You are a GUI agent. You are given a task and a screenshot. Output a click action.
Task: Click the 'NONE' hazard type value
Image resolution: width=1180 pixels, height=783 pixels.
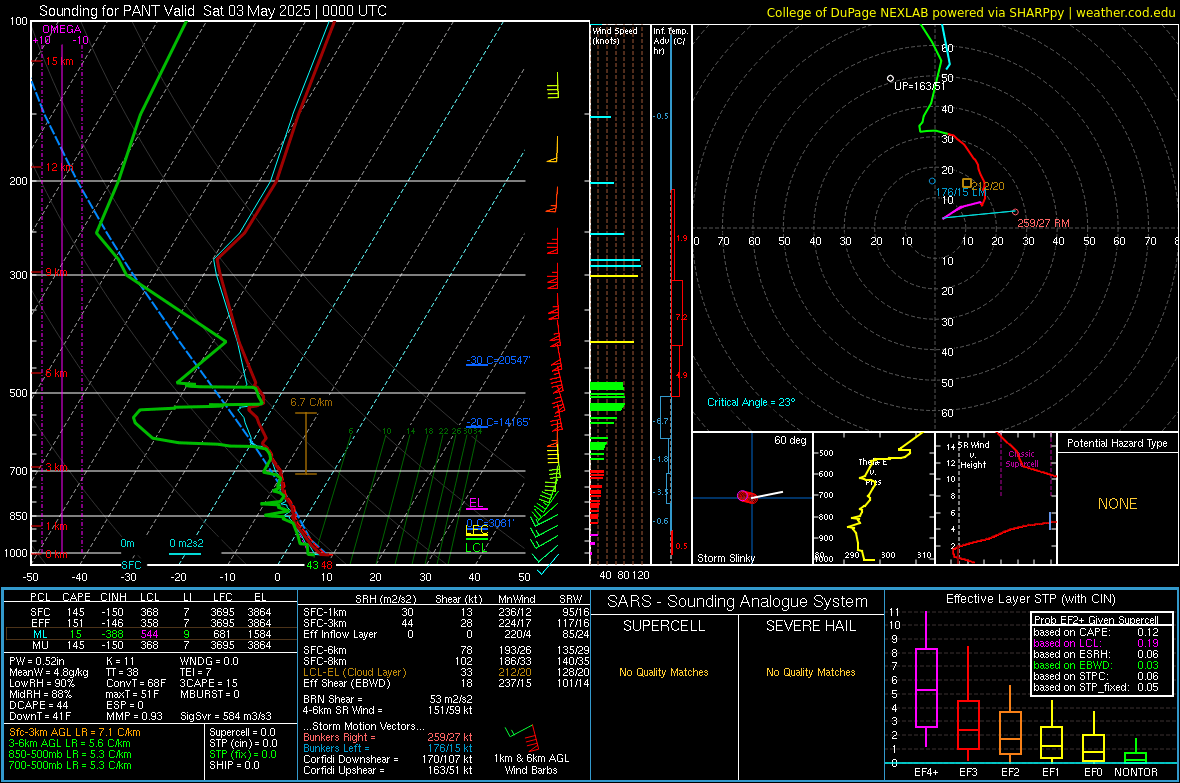click(x=1117, y=504)
